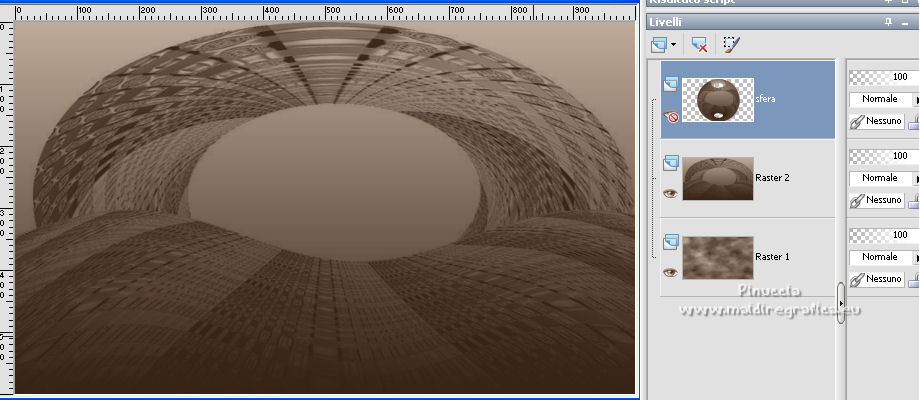Toggle the lock transparency icon for sfera layer

(x=914, y=122)
